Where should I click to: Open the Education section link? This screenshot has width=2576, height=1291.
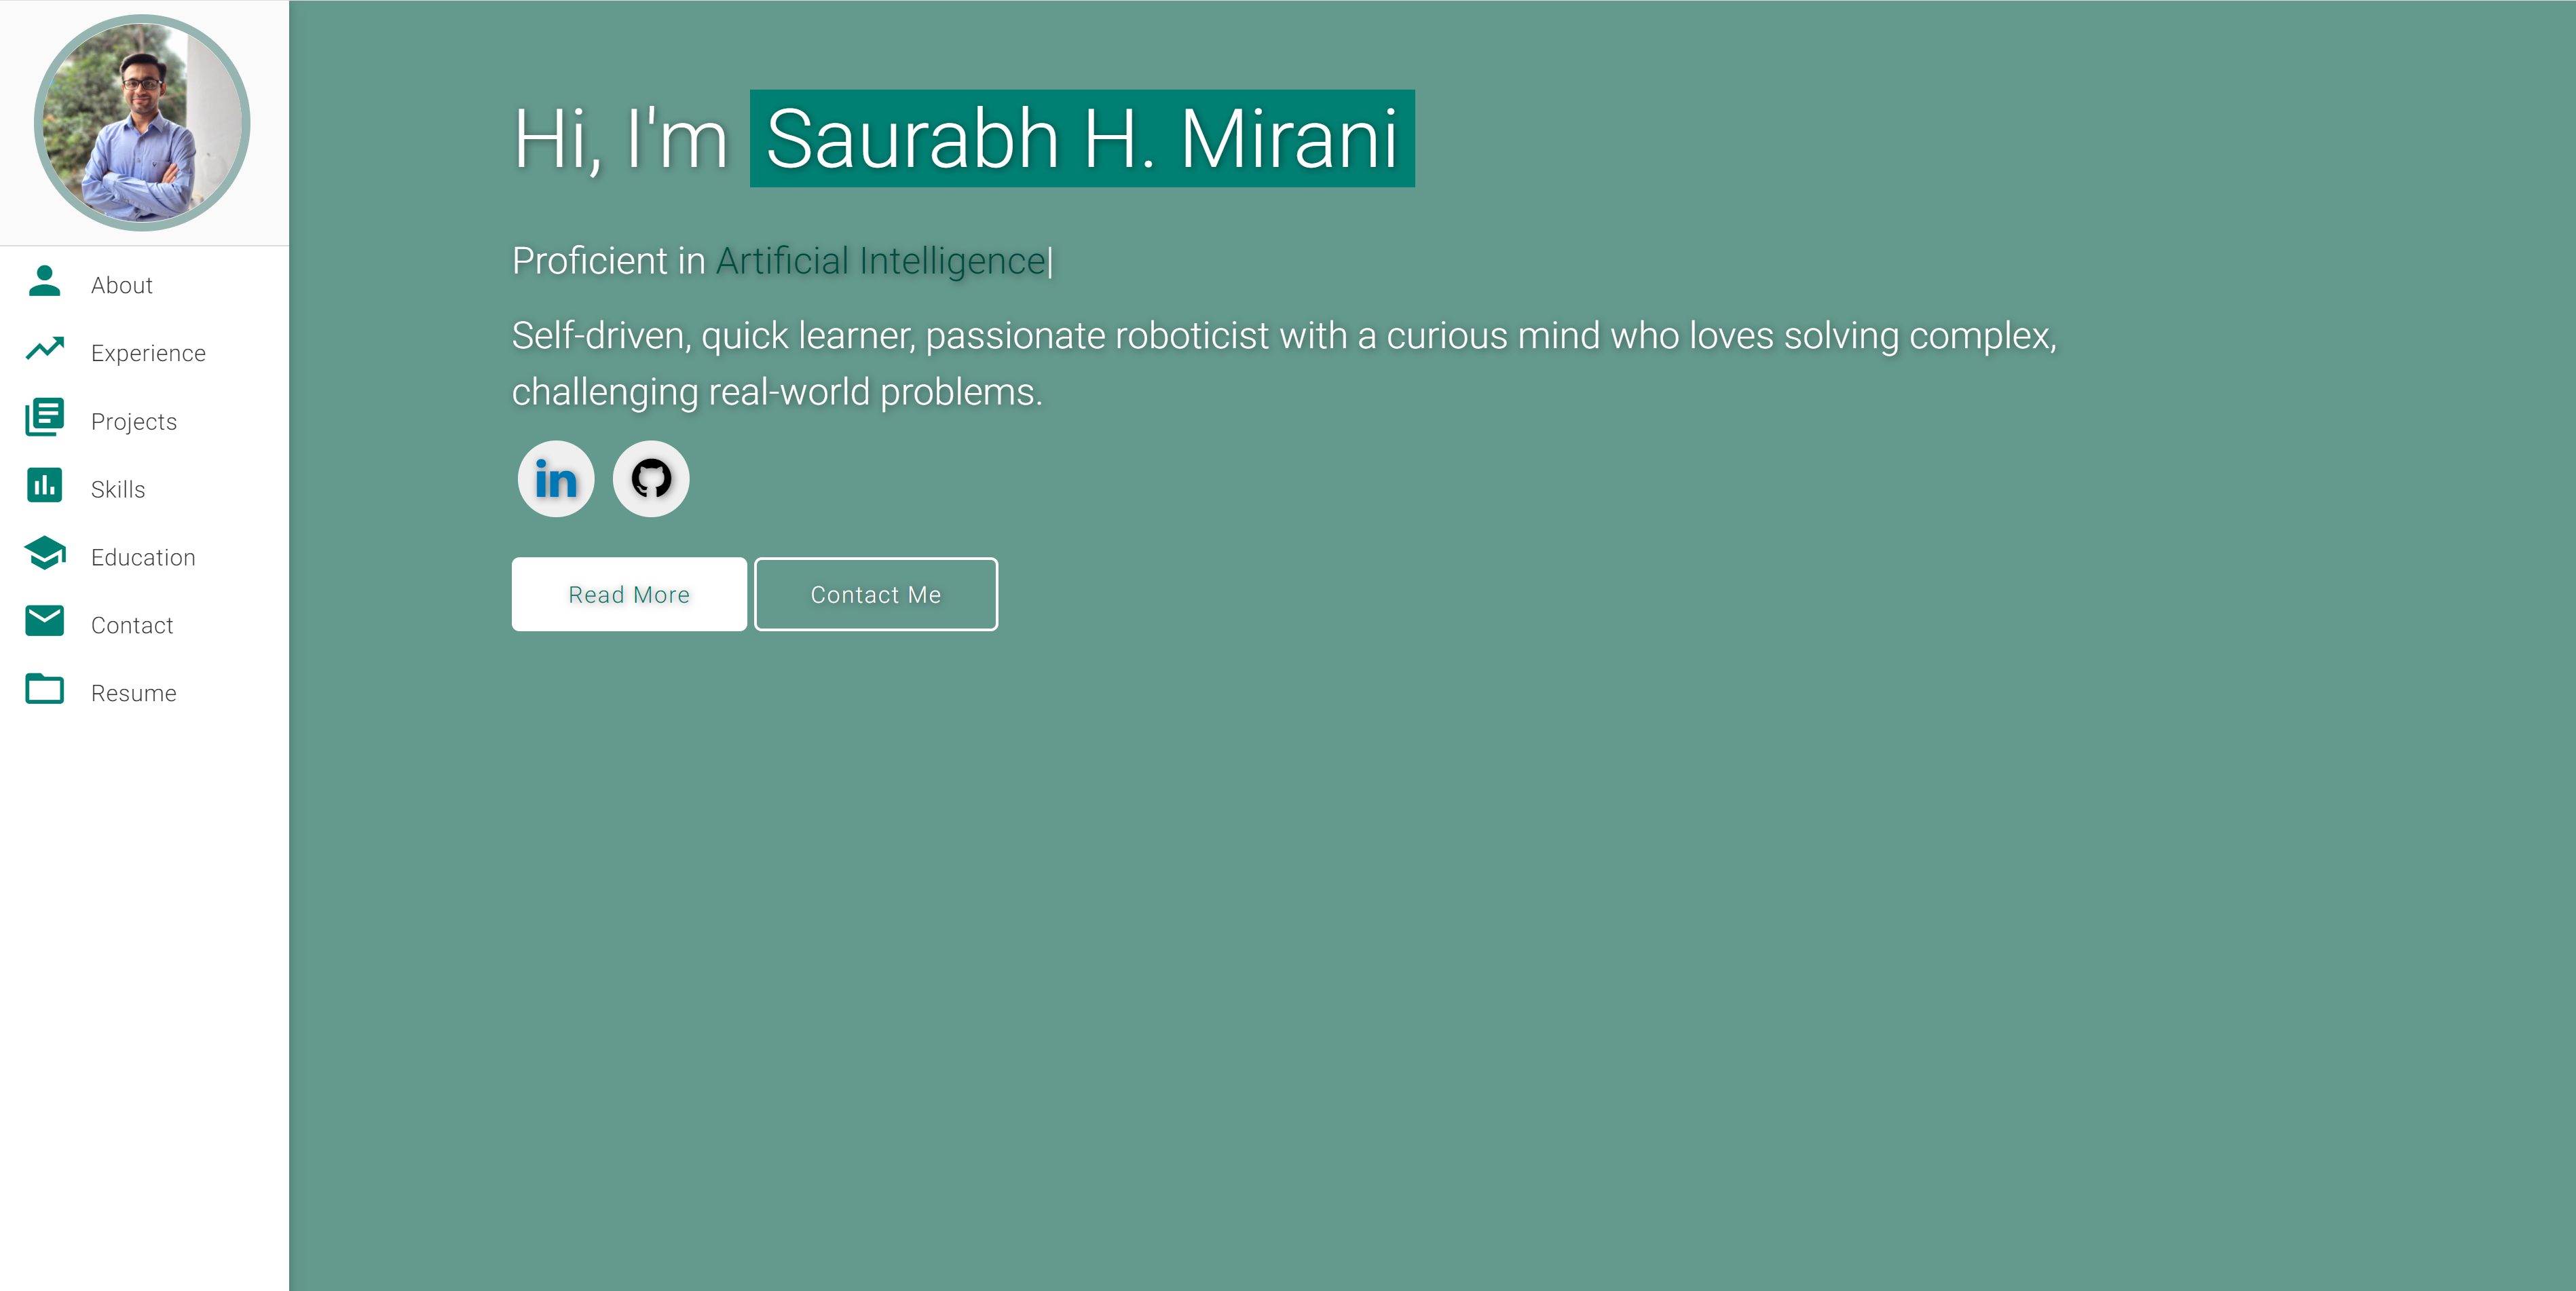pos(143,556)
